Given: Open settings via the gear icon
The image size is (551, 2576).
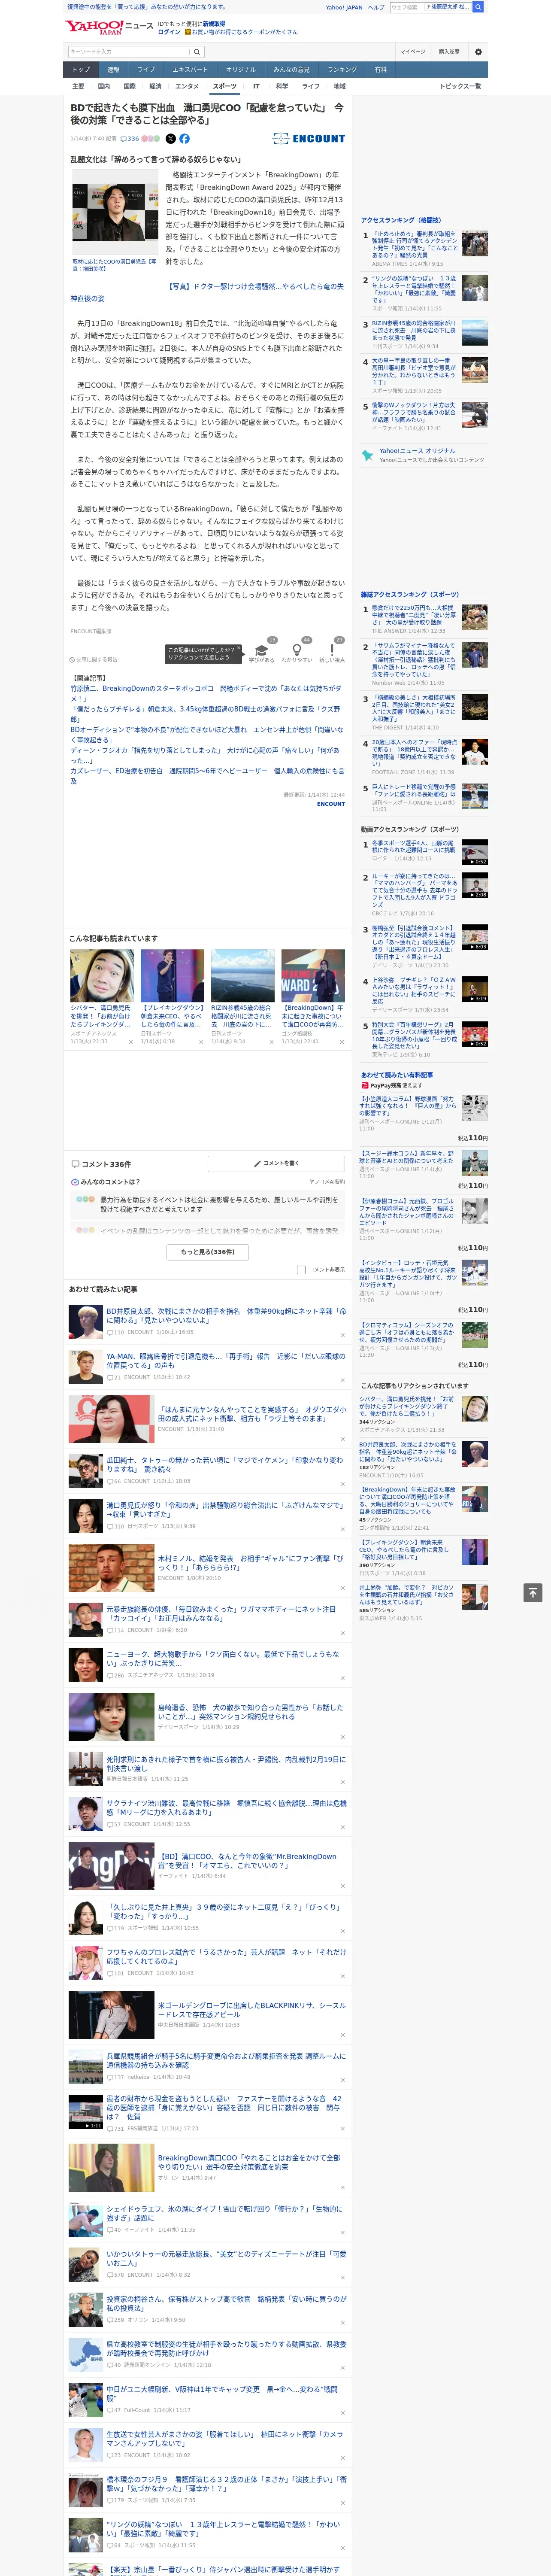Looking at the screenshot, I should 478,52.
